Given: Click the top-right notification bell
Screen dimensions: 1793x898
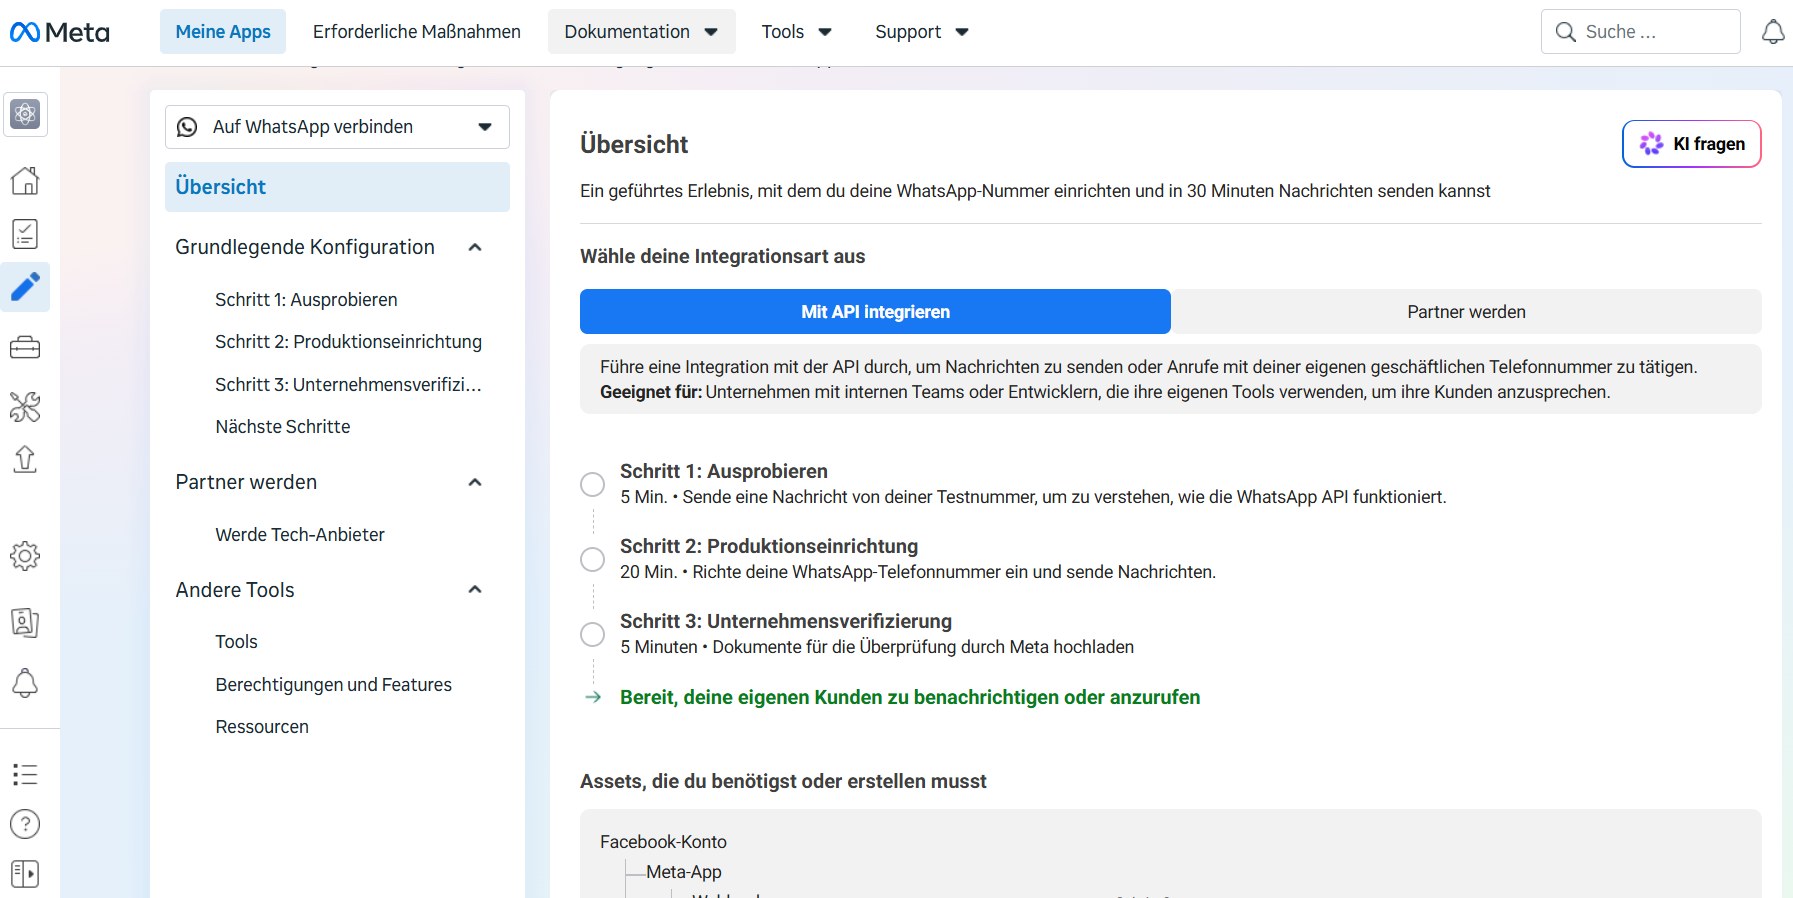Looking at the screenshot, I should coord(1773,32).
